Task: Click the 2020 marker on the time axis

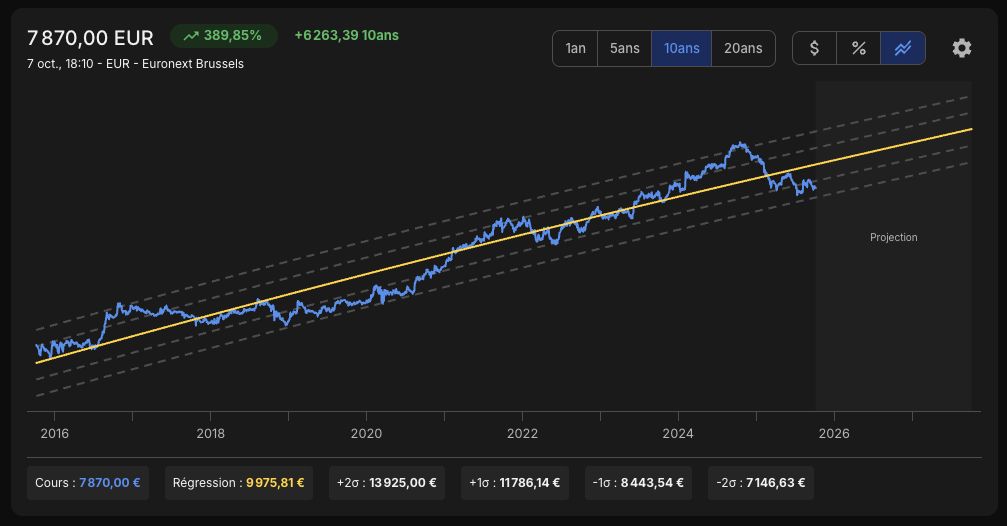Action: [366, 434]
